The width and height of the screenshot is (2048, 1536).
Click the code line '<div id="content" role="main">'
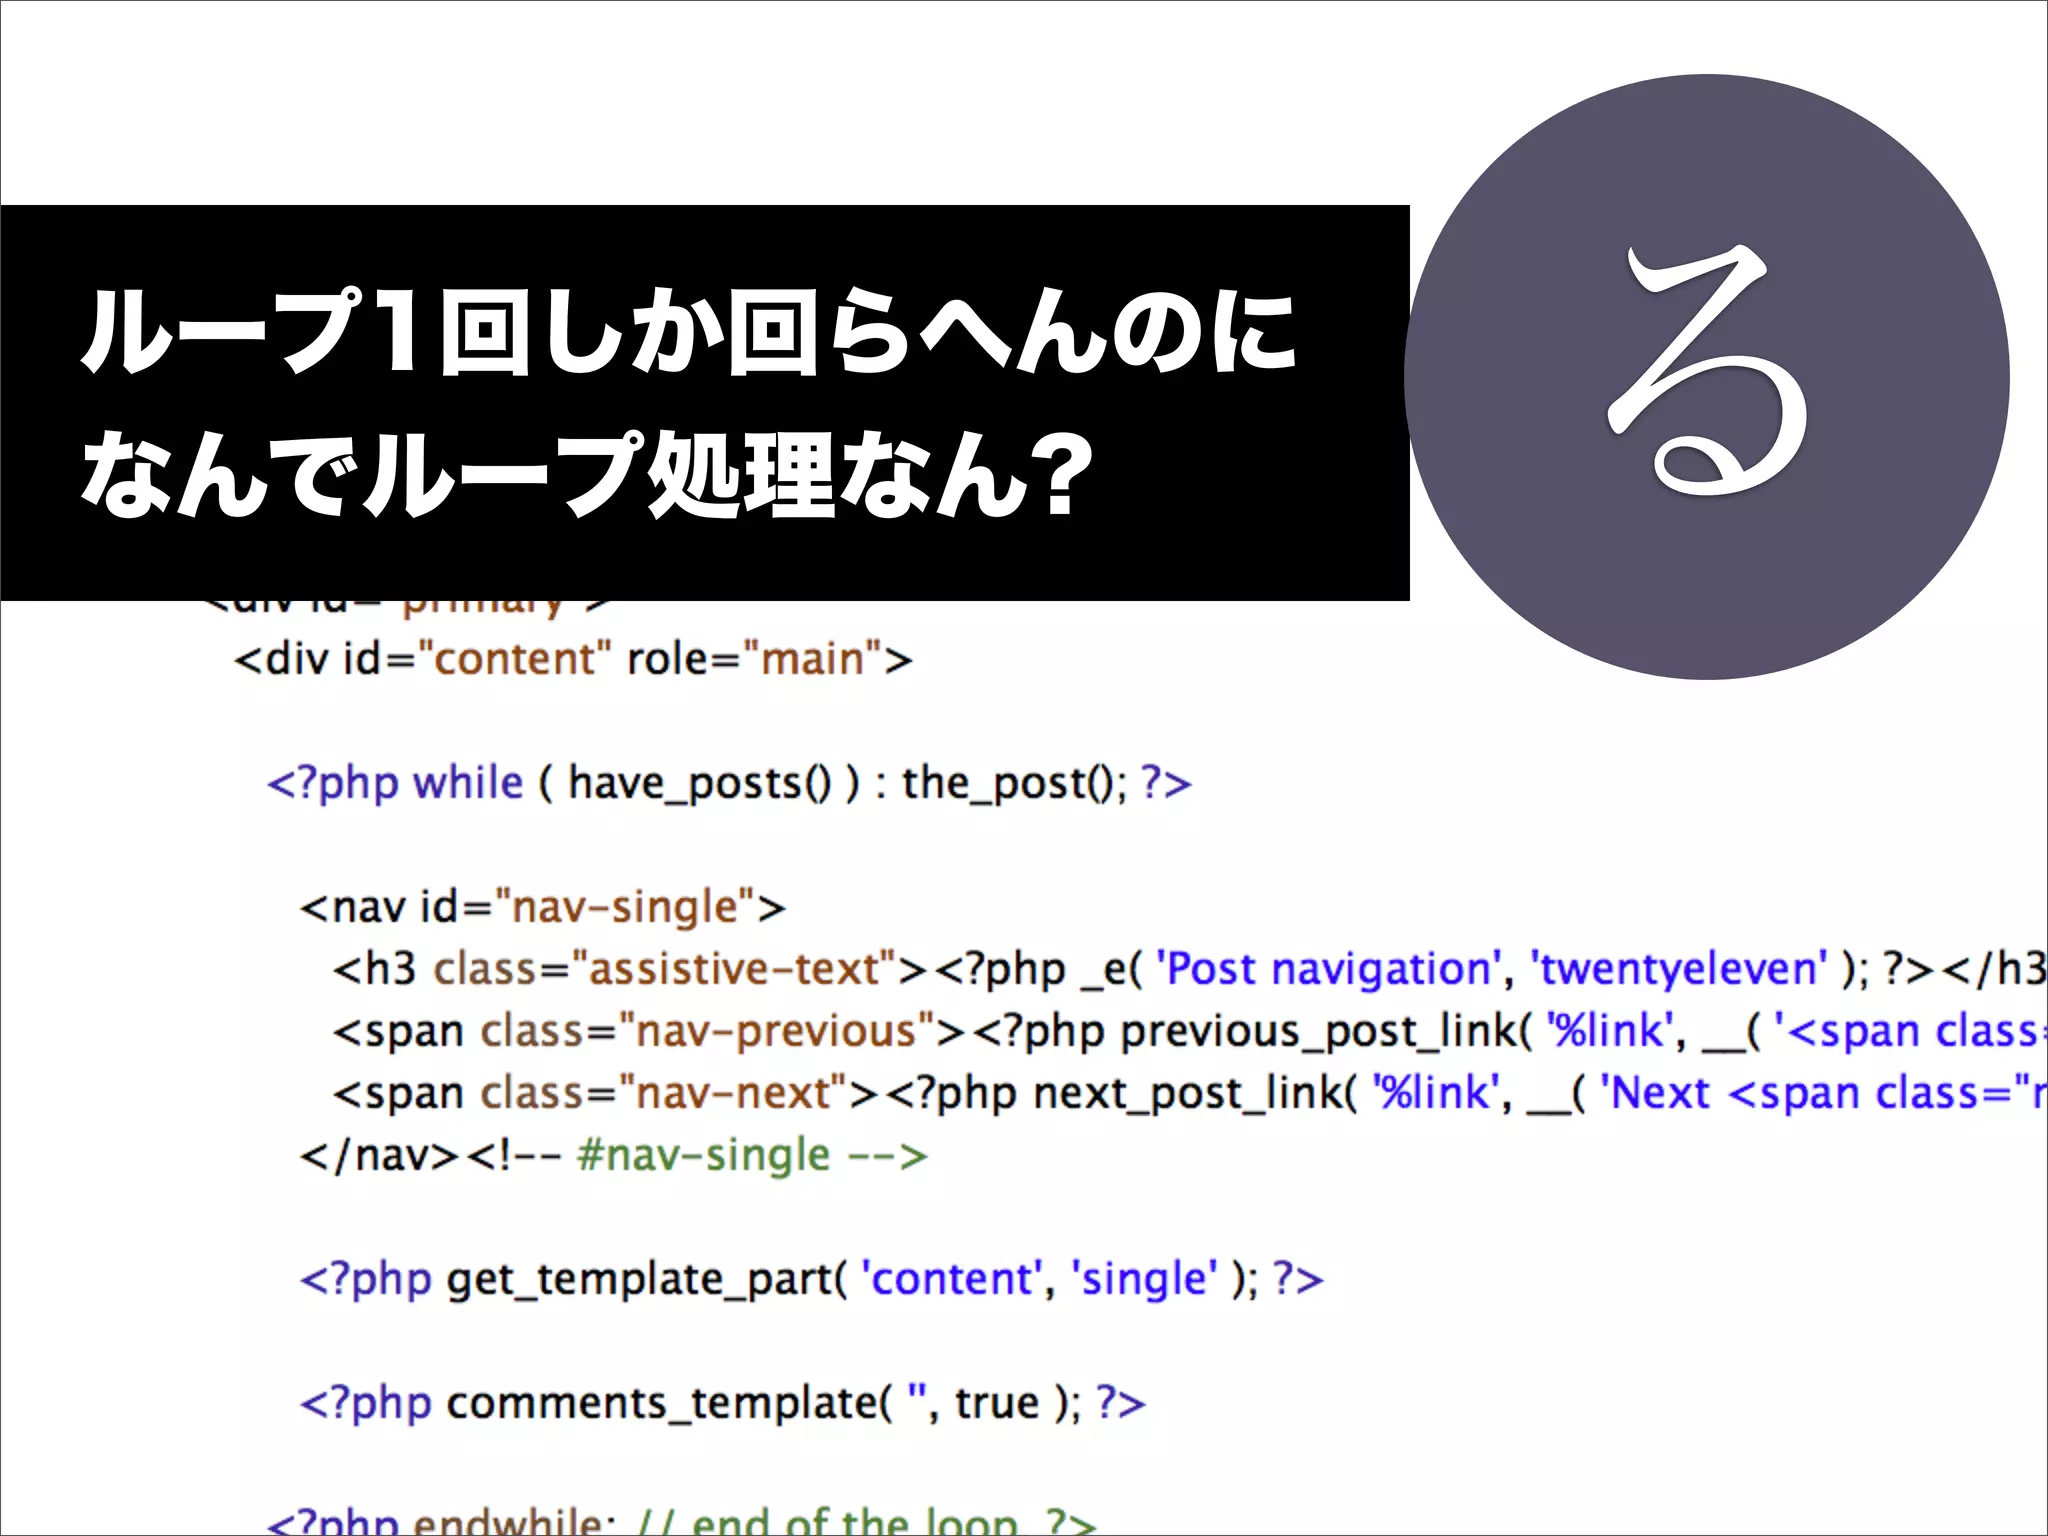point(573,659)
